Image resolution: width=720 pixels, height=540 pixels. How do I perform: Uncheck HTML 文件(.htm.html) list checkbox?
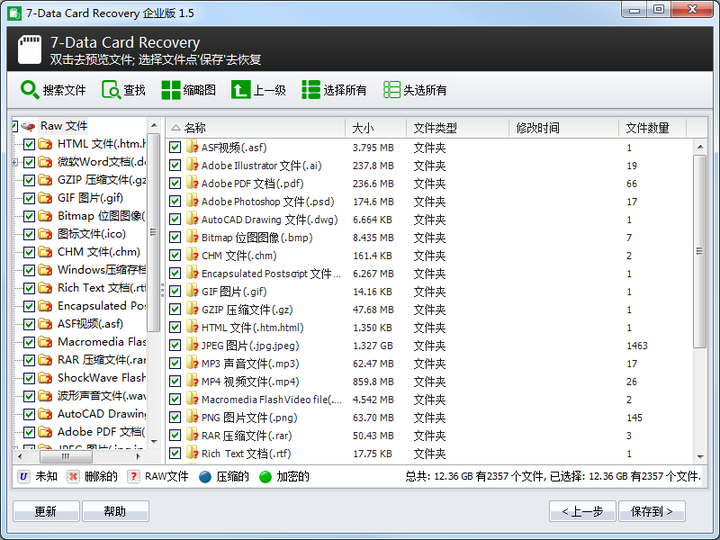tap(175, 327)
